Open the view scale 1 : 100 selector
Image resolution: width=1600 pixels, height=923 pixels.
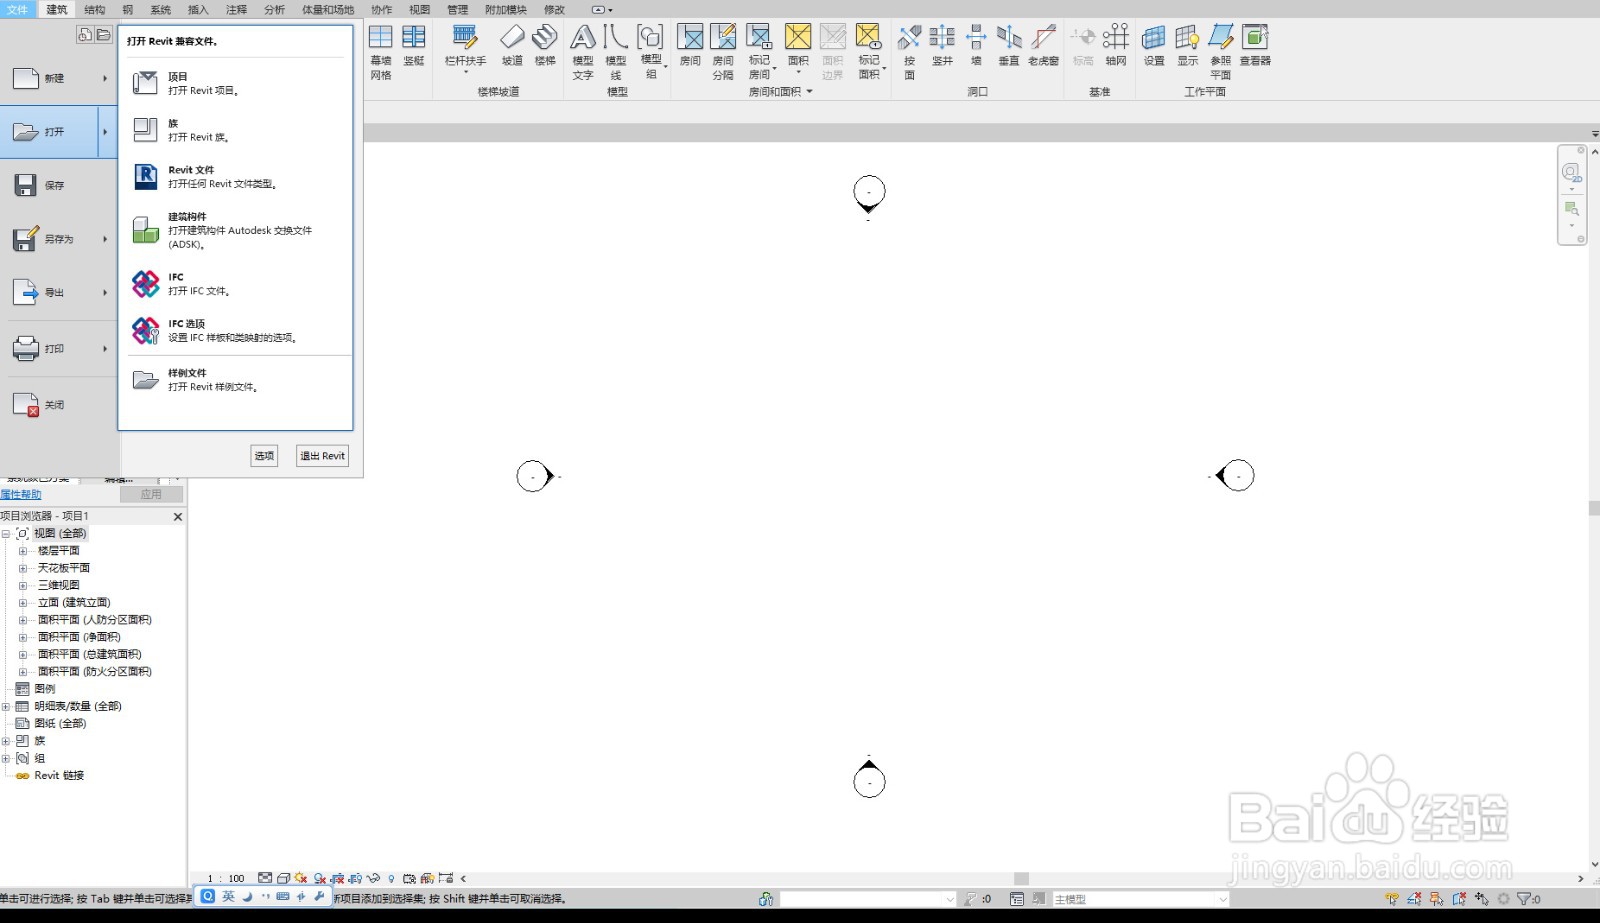coord(226,879)
